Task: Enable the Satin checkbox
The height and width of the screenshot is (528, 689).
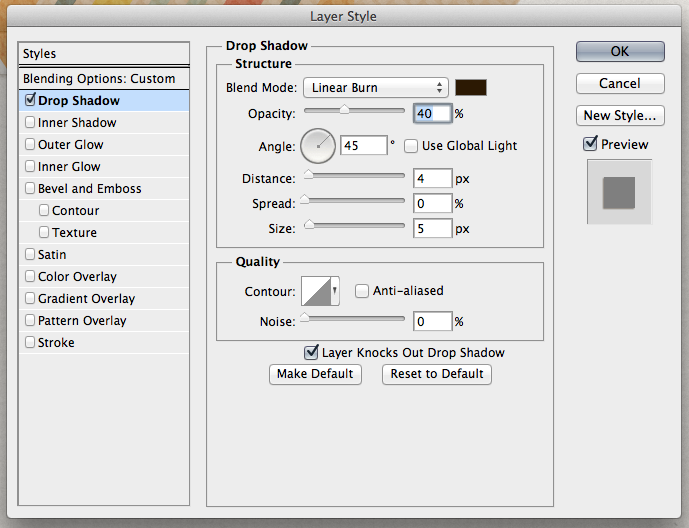Action: 30,254
